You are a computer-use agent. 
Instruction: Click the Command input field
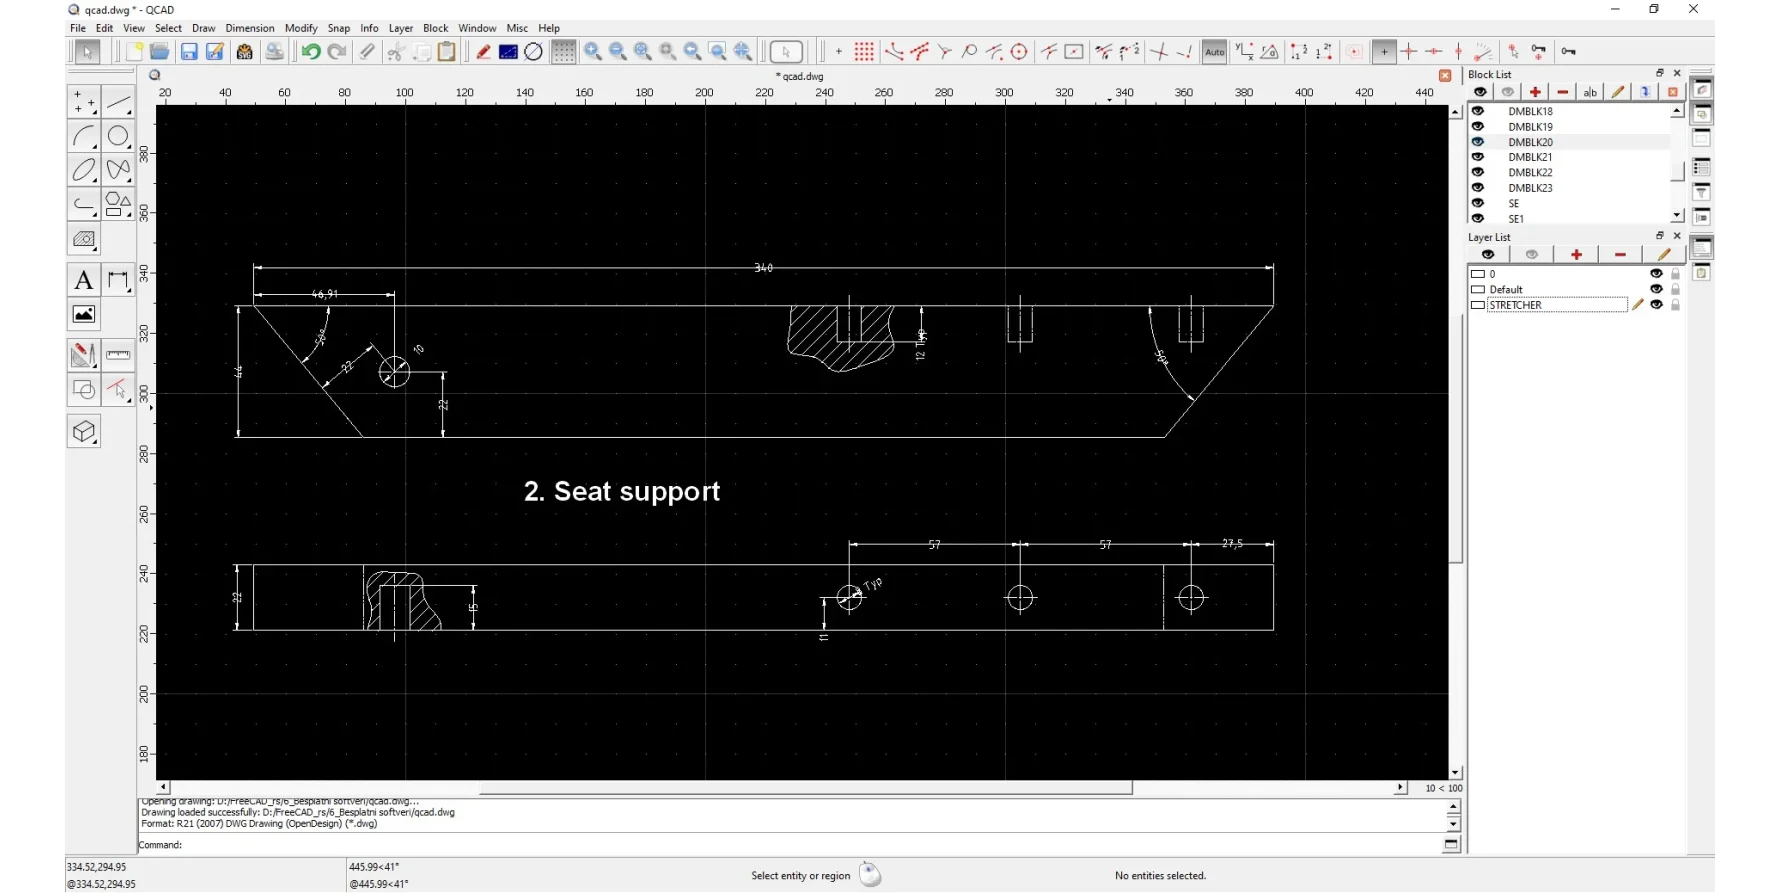800,845
